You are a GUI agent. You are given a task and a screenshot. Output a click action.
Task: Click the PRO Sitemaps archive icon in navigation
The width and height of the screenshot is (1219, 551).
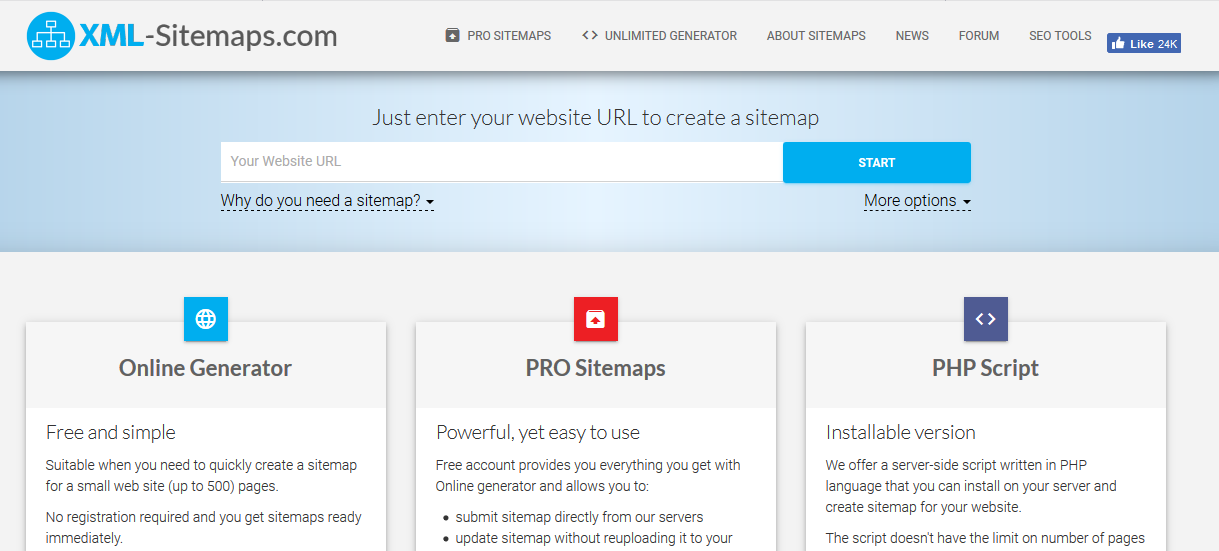click(x=453, y=36)
